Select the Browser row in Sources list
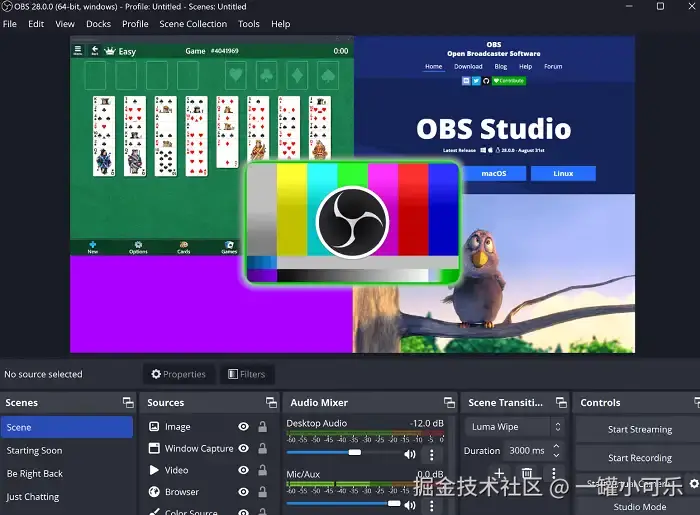 [x=208, y=492]
